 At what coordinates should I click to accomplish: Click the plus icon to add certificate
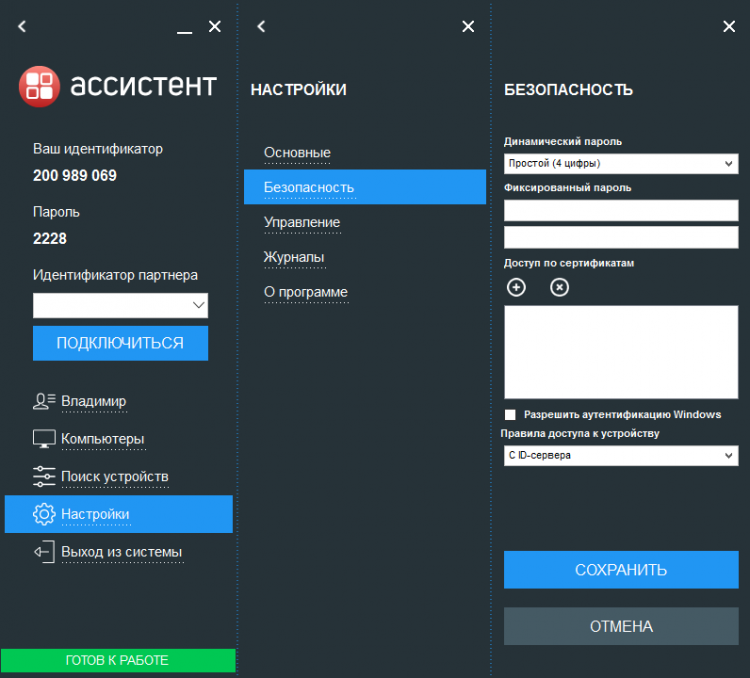(516, 288)
